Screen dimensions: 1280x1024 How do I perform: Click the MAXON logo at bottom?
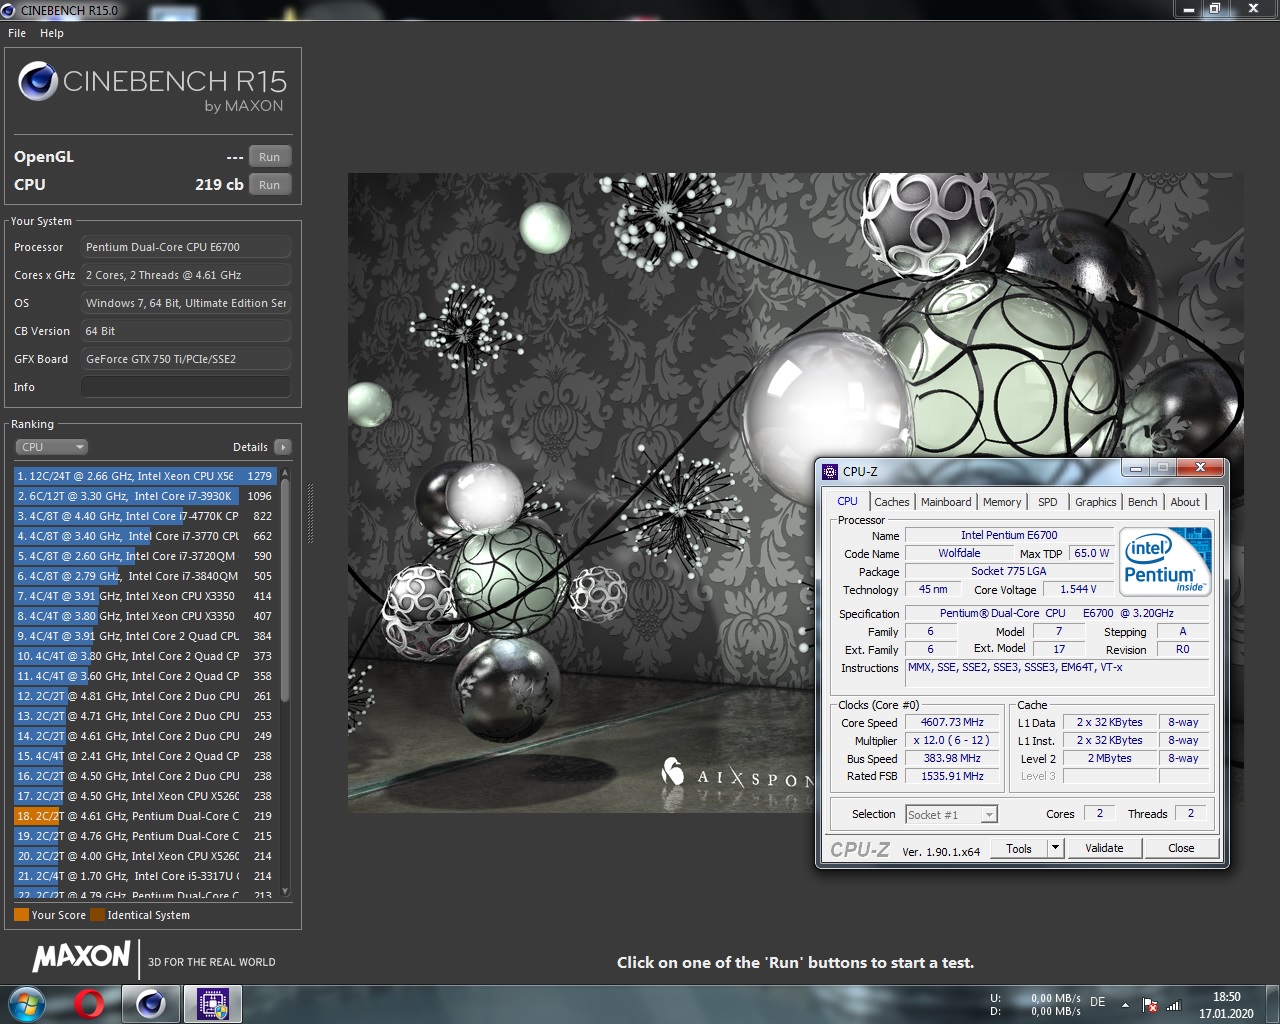pyautogui.click(x=81, y=956)
